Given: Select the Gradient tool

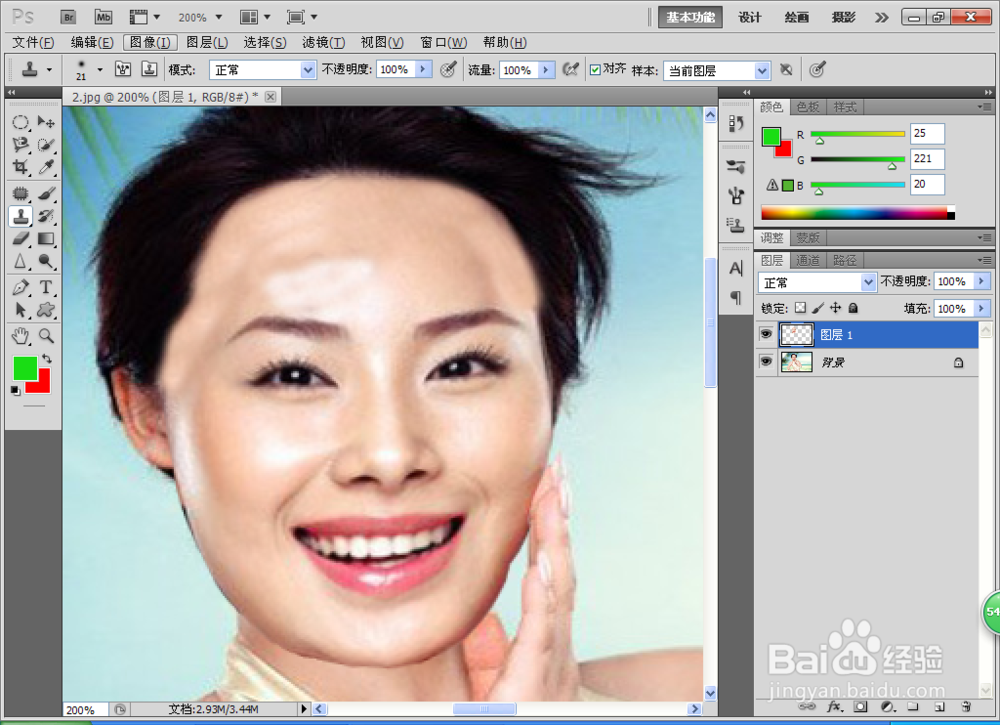Looking at the screenshot, I should pyautogui.click(x=46, y=238).
